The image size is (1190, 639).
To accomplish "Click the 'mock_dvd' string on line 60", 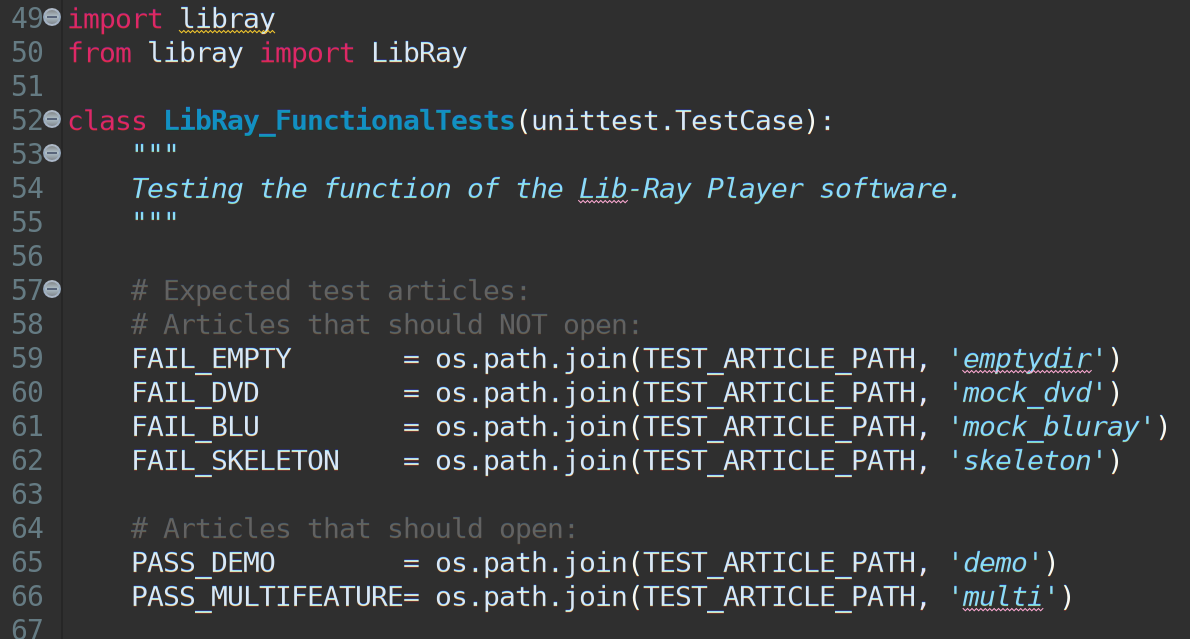I will [x=1026, y=392].
